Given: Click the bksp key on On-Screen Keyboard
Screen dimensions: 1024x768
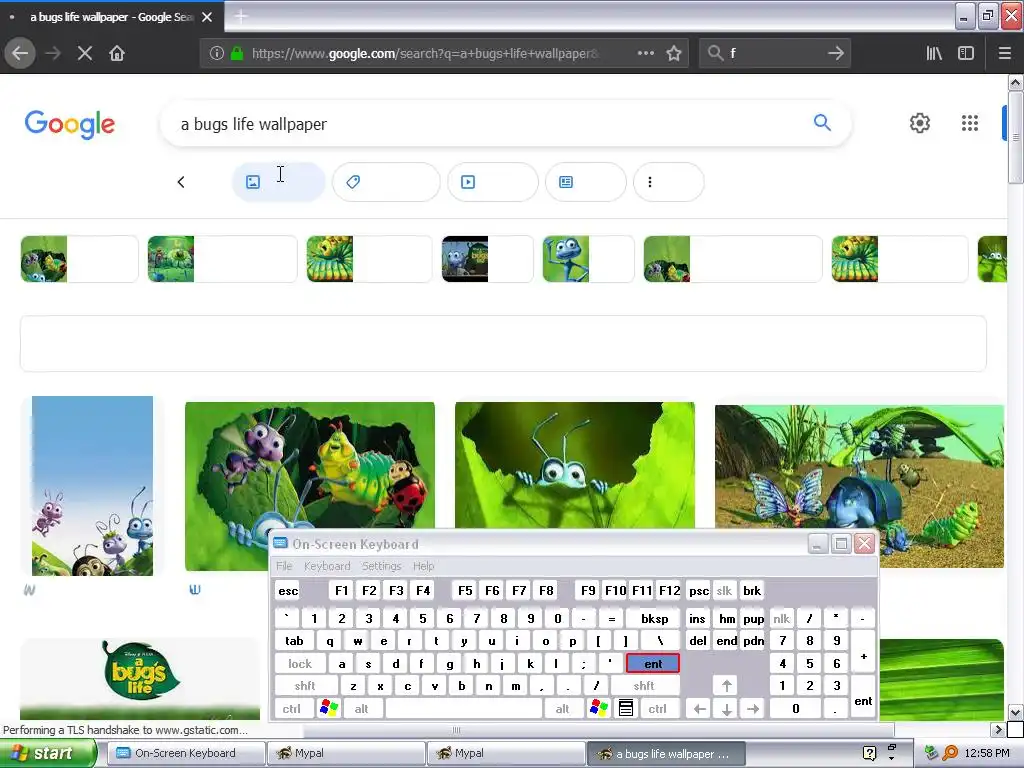Looking at the screenshot, I should click(x=654, y=618).
